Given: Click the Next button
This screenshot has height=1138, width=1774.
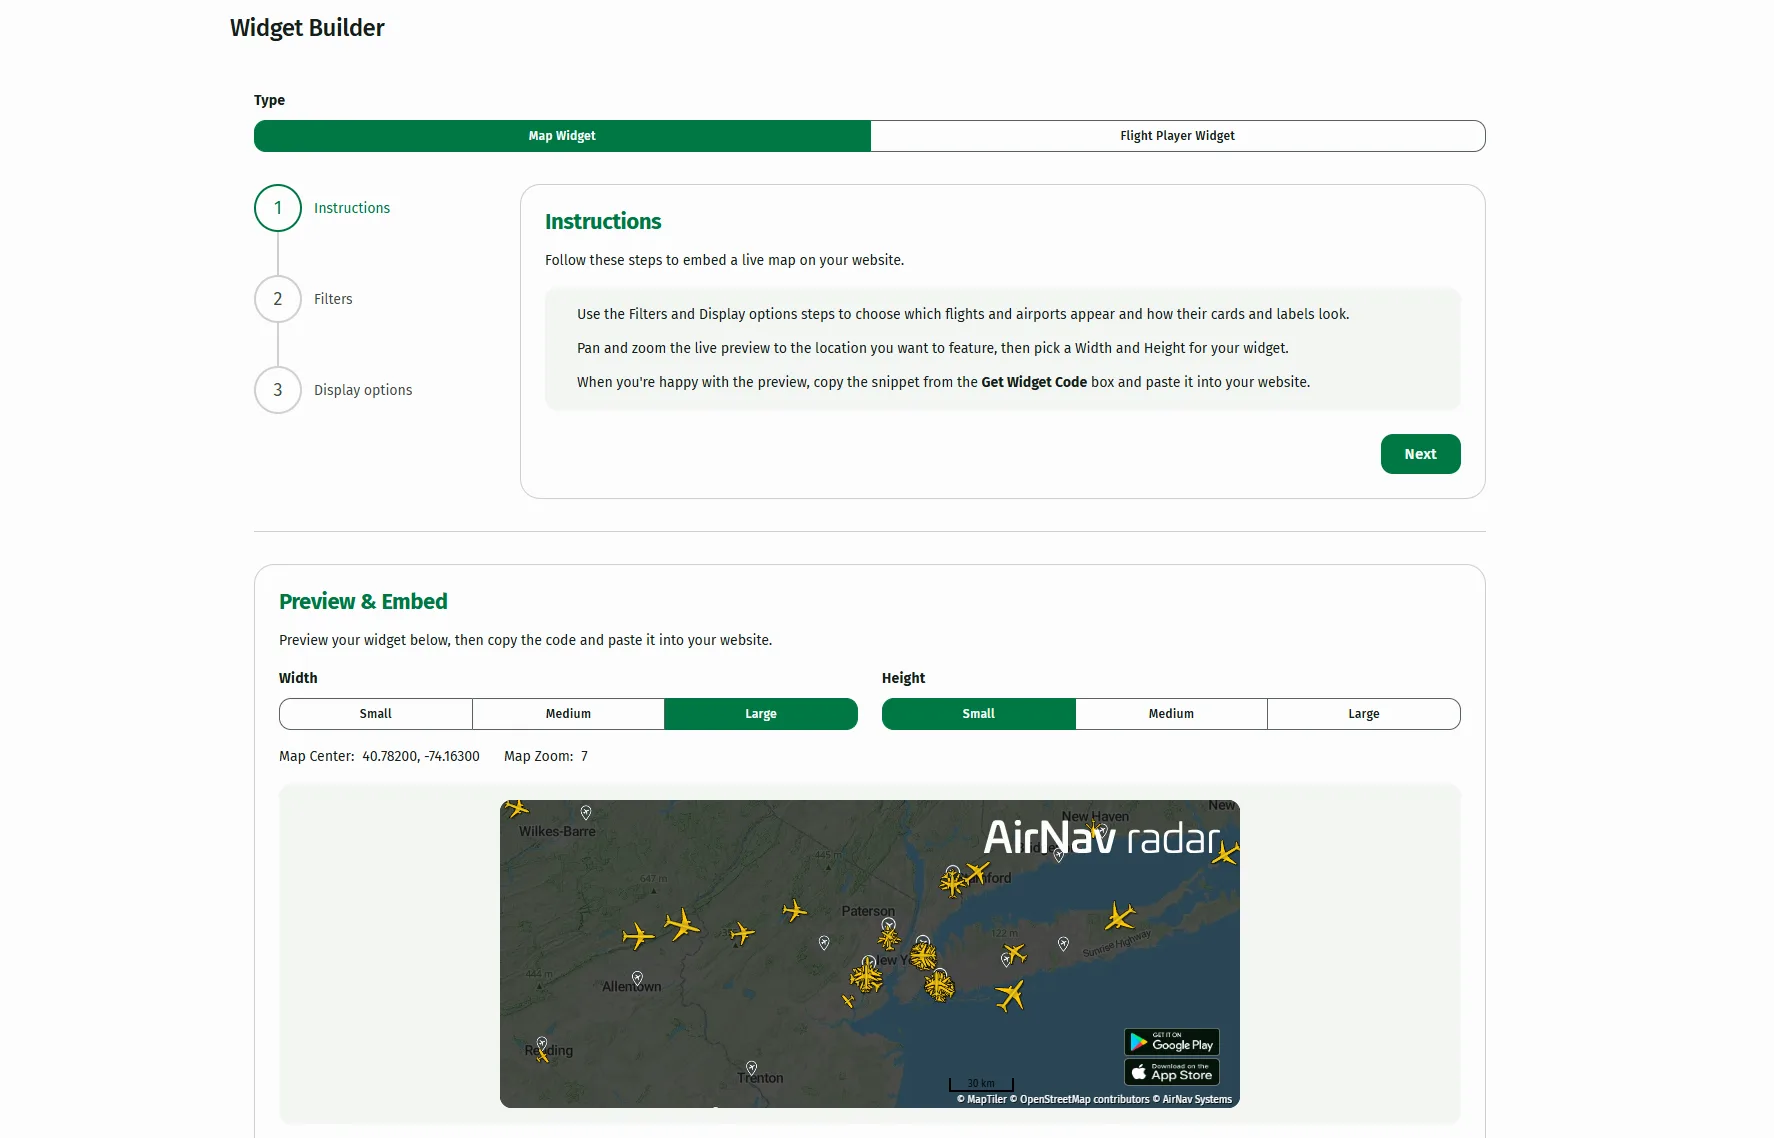Looking at the screenshot, I should 1420,454.
